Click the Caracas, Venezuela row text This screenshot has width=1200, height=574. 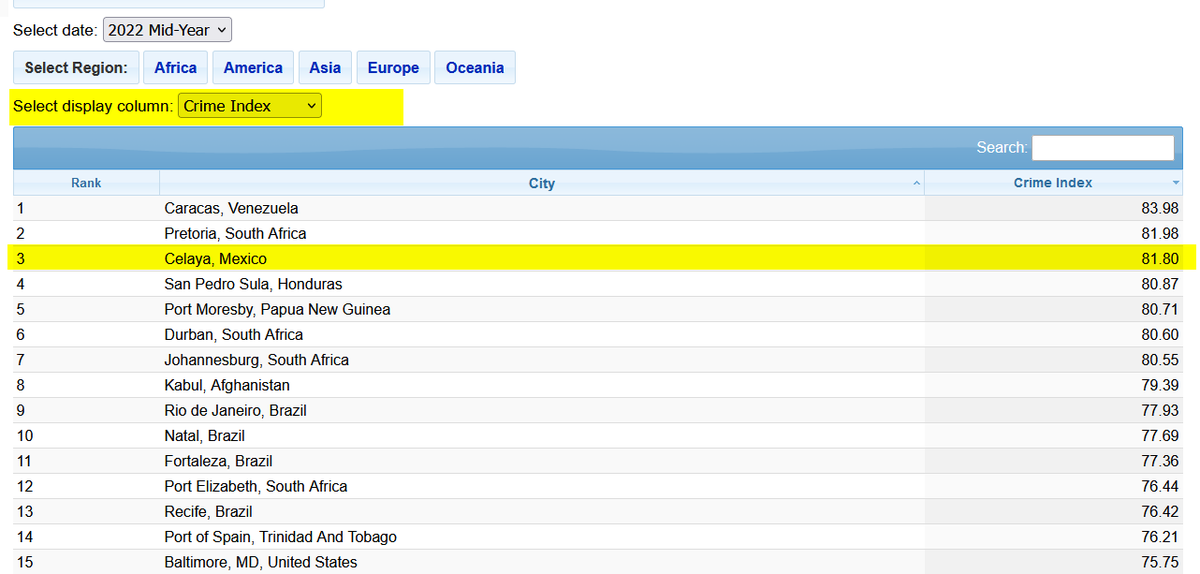coord(231,208)
